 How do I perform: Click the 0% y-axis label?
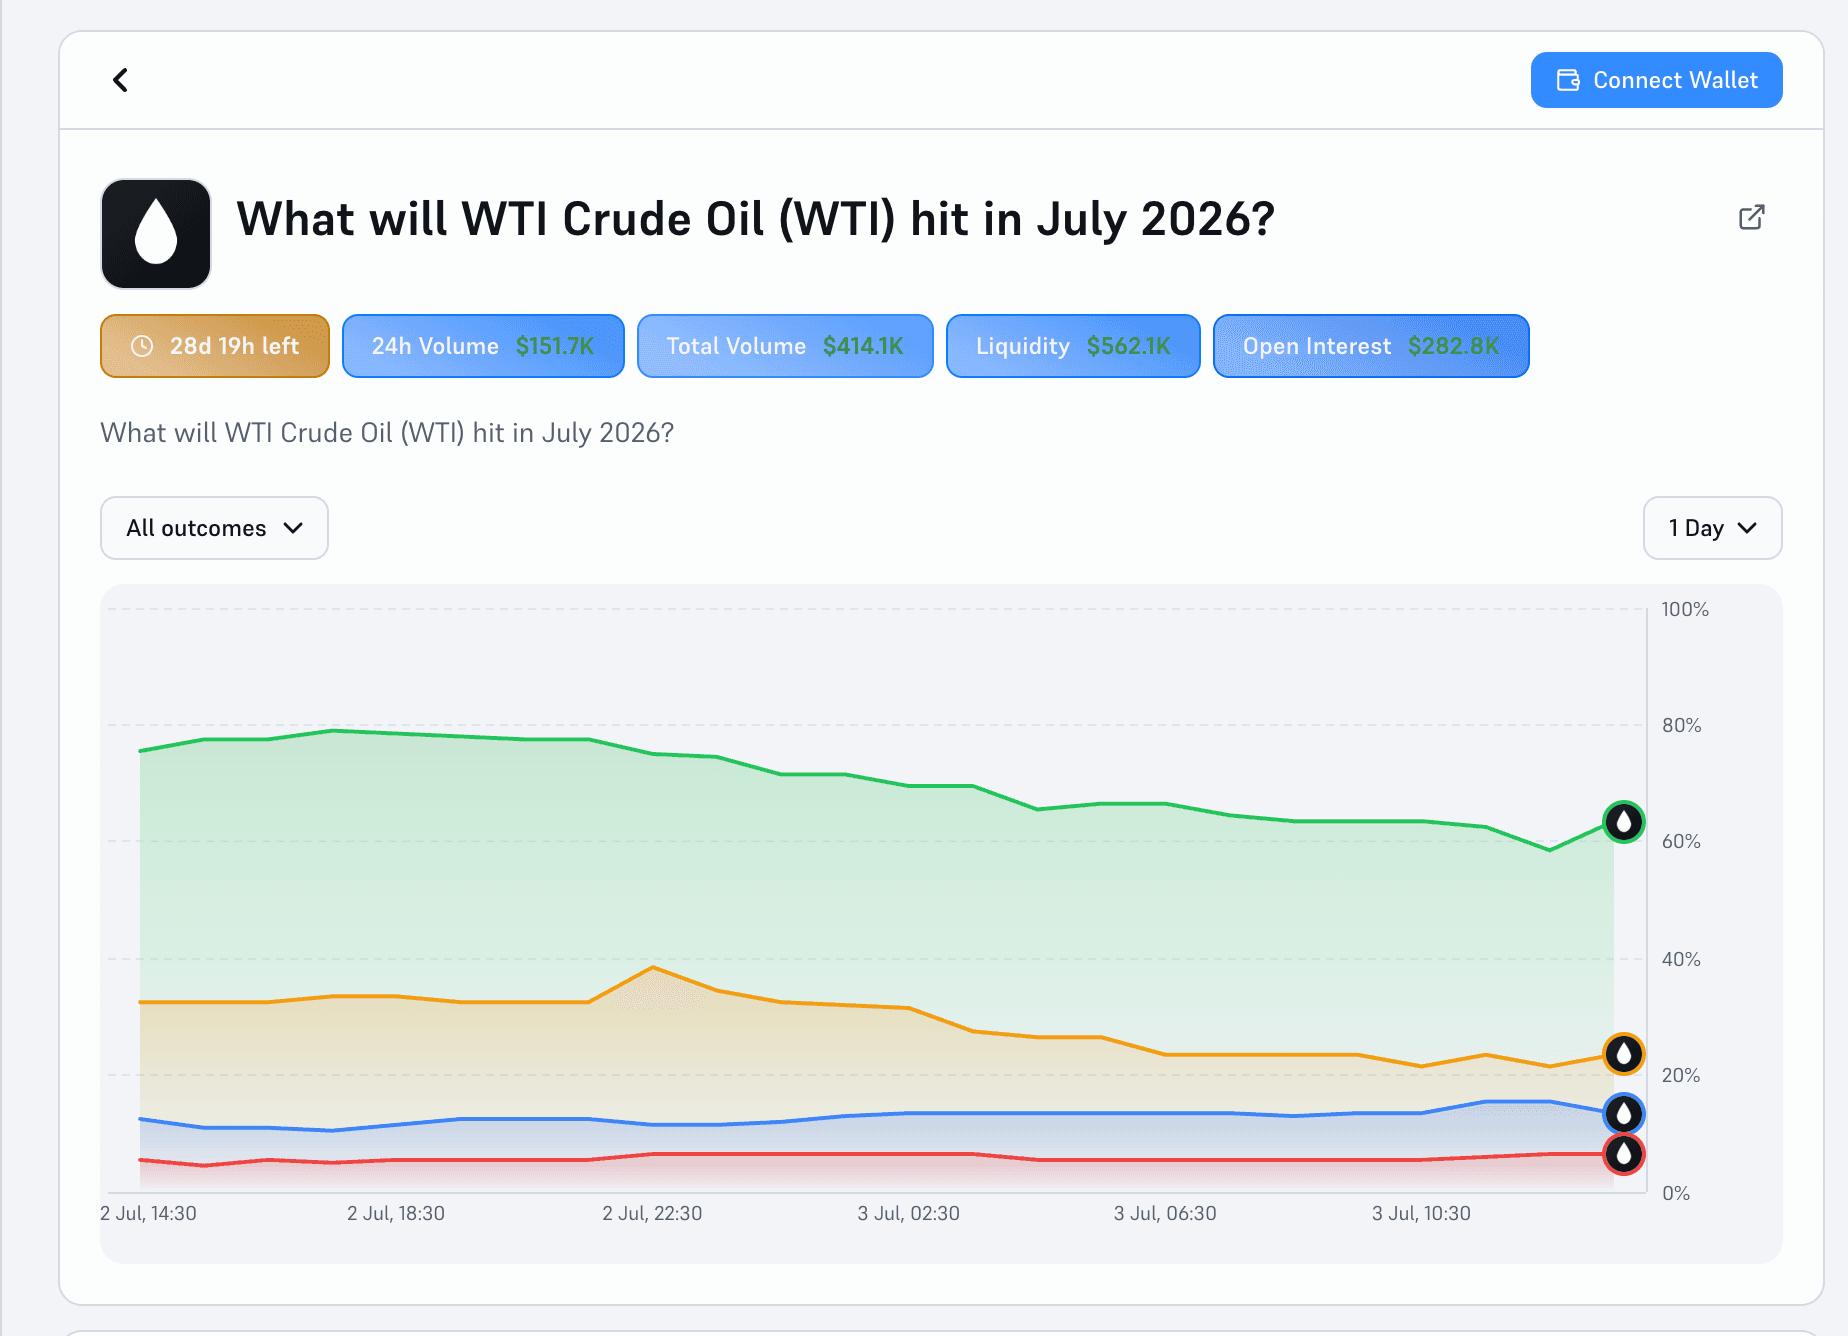point(1676,1193)
